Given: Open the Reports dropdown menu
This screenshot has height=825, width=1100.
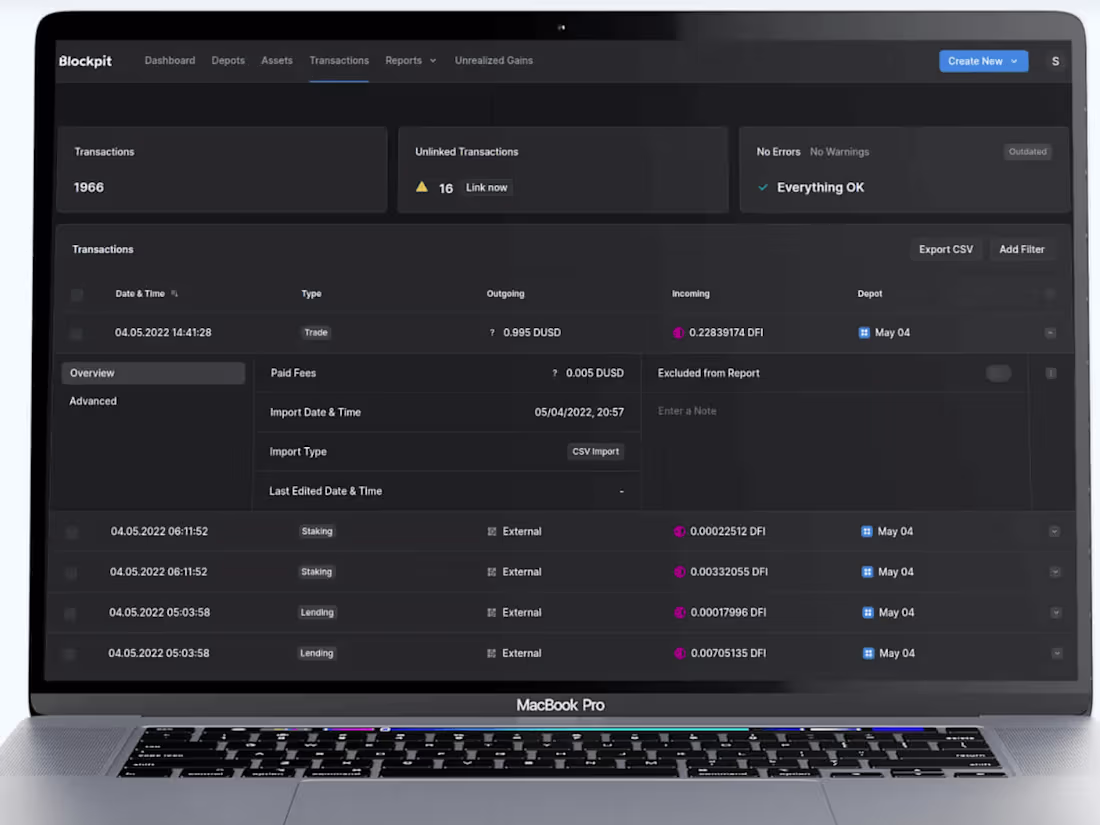Looking at the screenshot, I should [410, 60].
